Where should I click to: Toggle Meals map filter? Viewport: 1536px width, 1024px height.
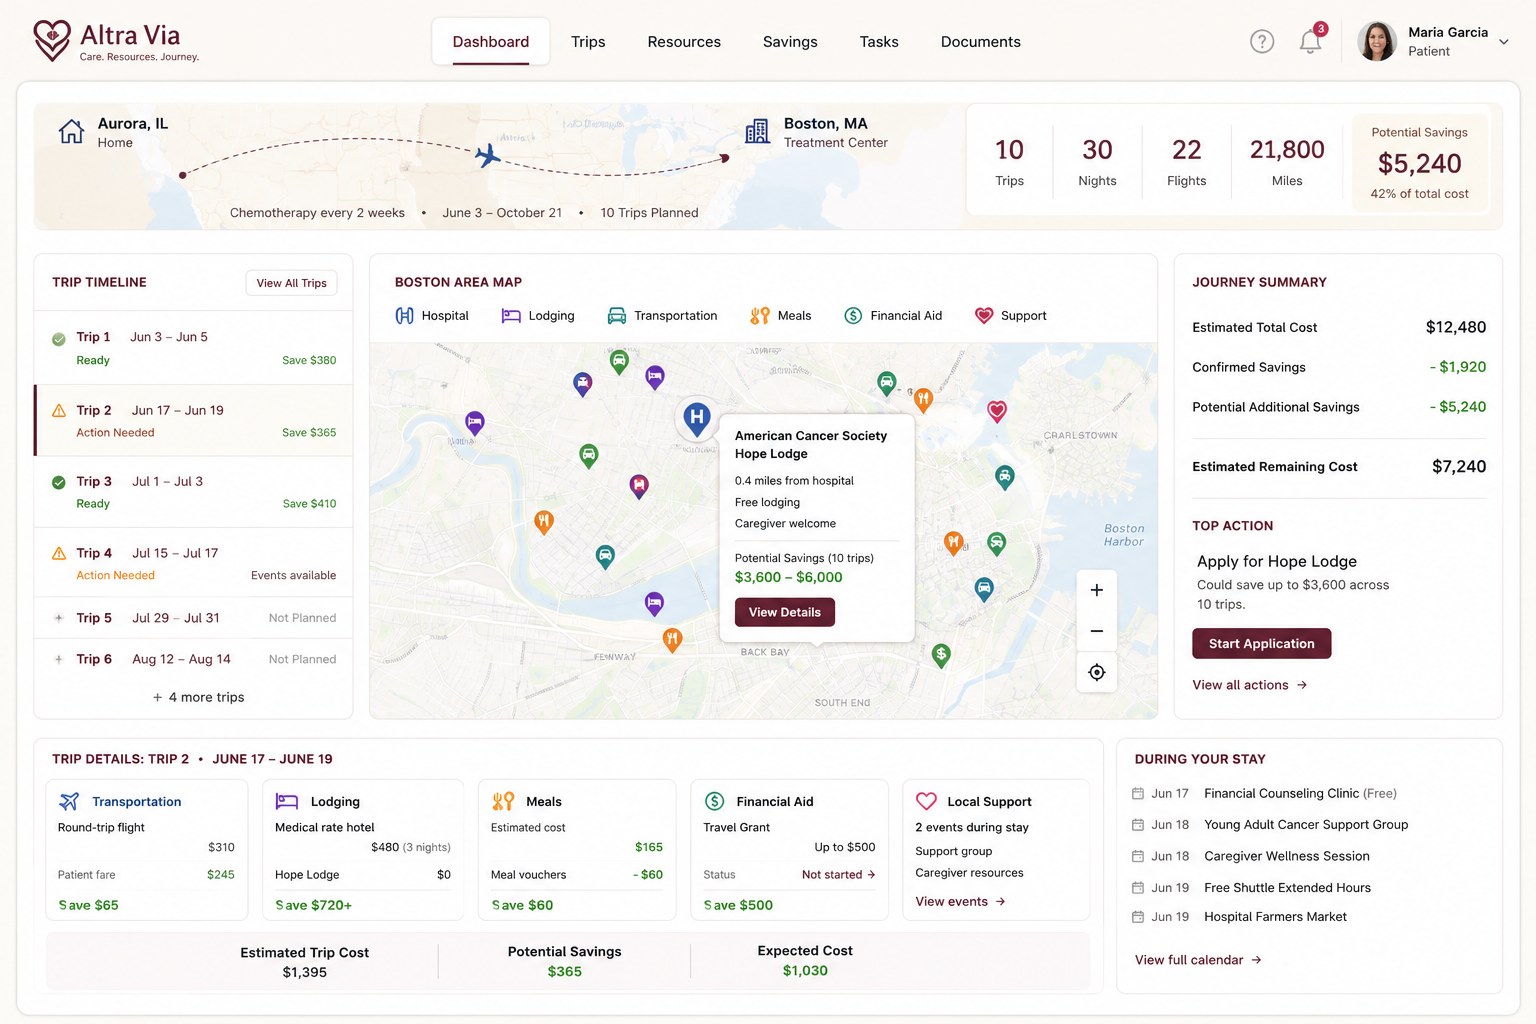pyautogui.click(x=781, y=316)
